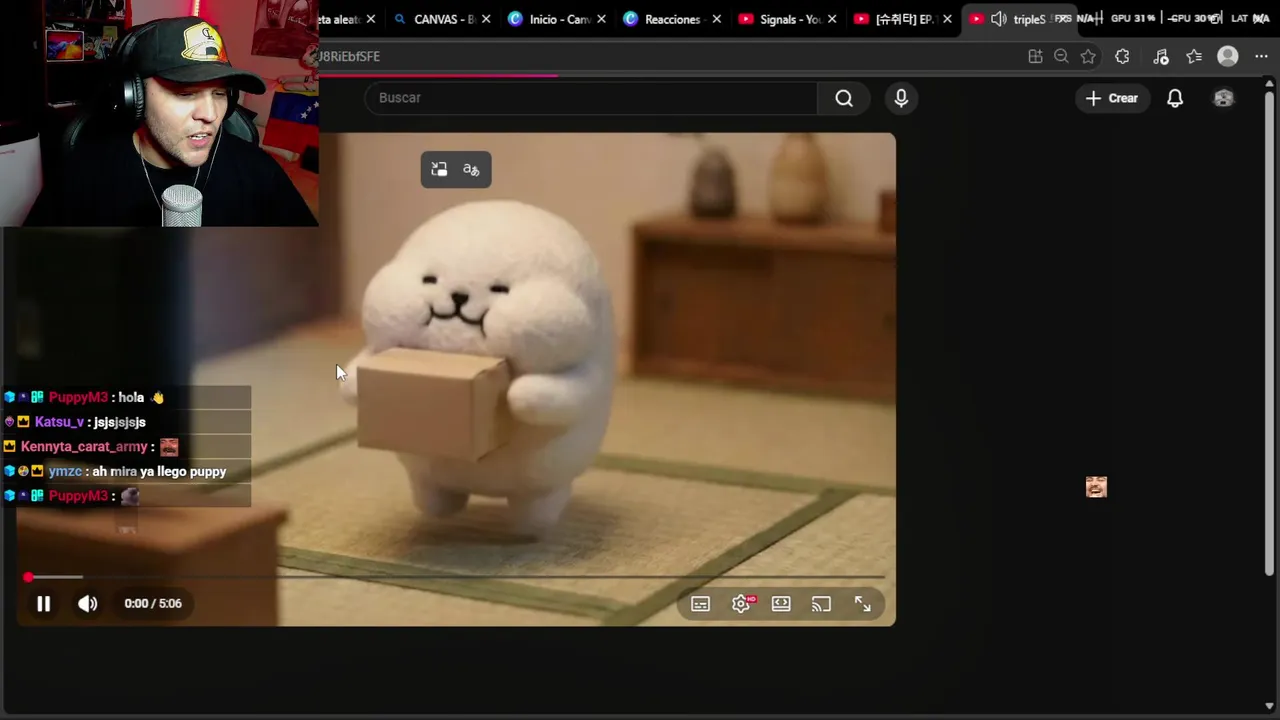Open the browser profile icon
The width and height of the screenshot is (1280, 720).
pyautogui.click(x=1228, y=57)
